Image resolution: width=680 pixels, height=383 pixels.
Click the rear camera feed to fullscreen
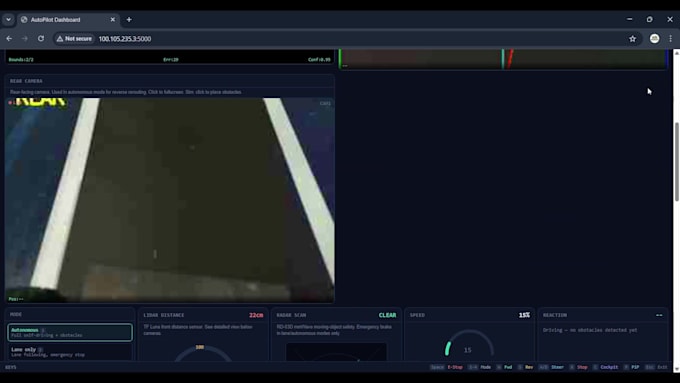click(170, 200)
